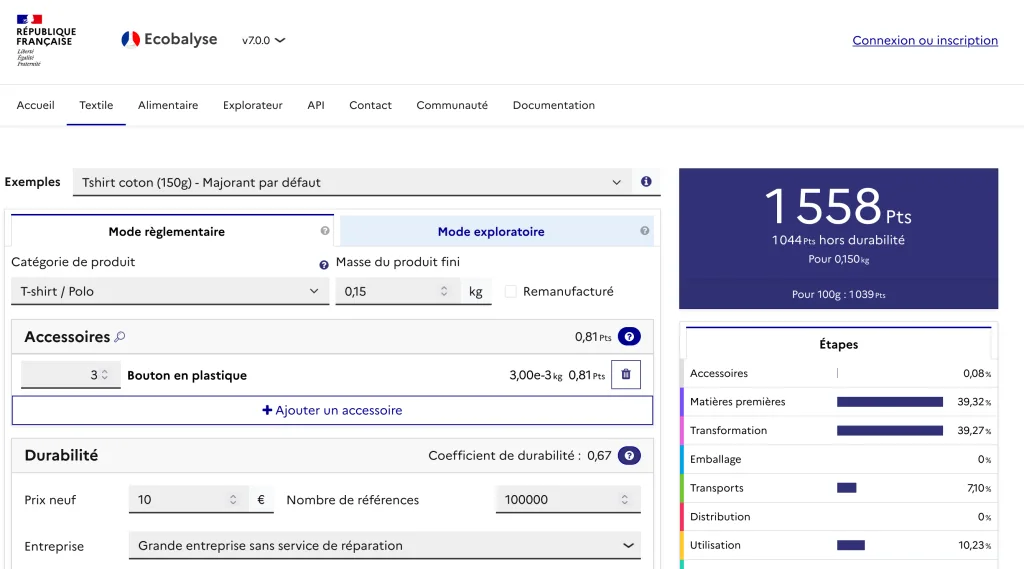Open the Exemples dropdown list
Viewport: 1024px width, 569px height.
[x=352, y=182]
